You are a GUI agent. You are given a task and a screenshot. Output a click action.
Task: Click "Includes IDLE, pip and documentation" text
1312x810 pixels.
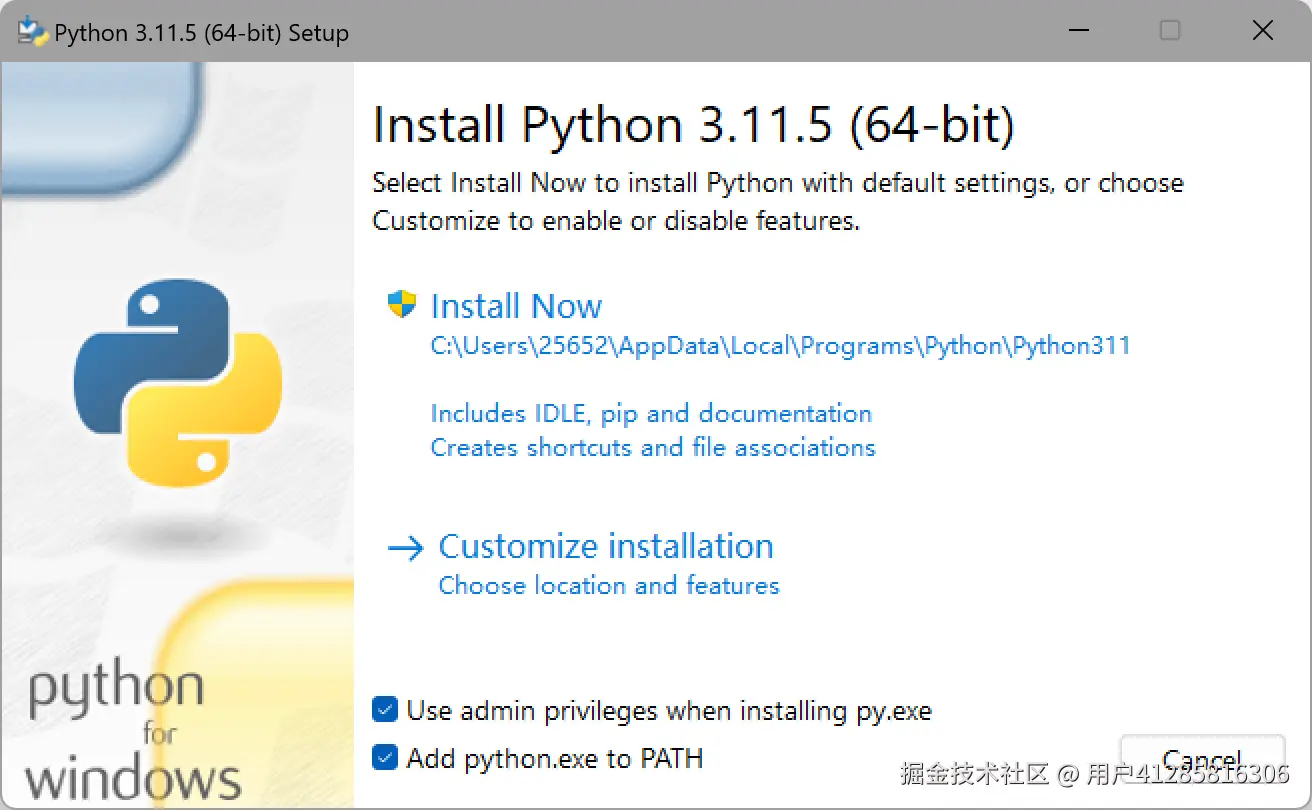coord(651,414)
